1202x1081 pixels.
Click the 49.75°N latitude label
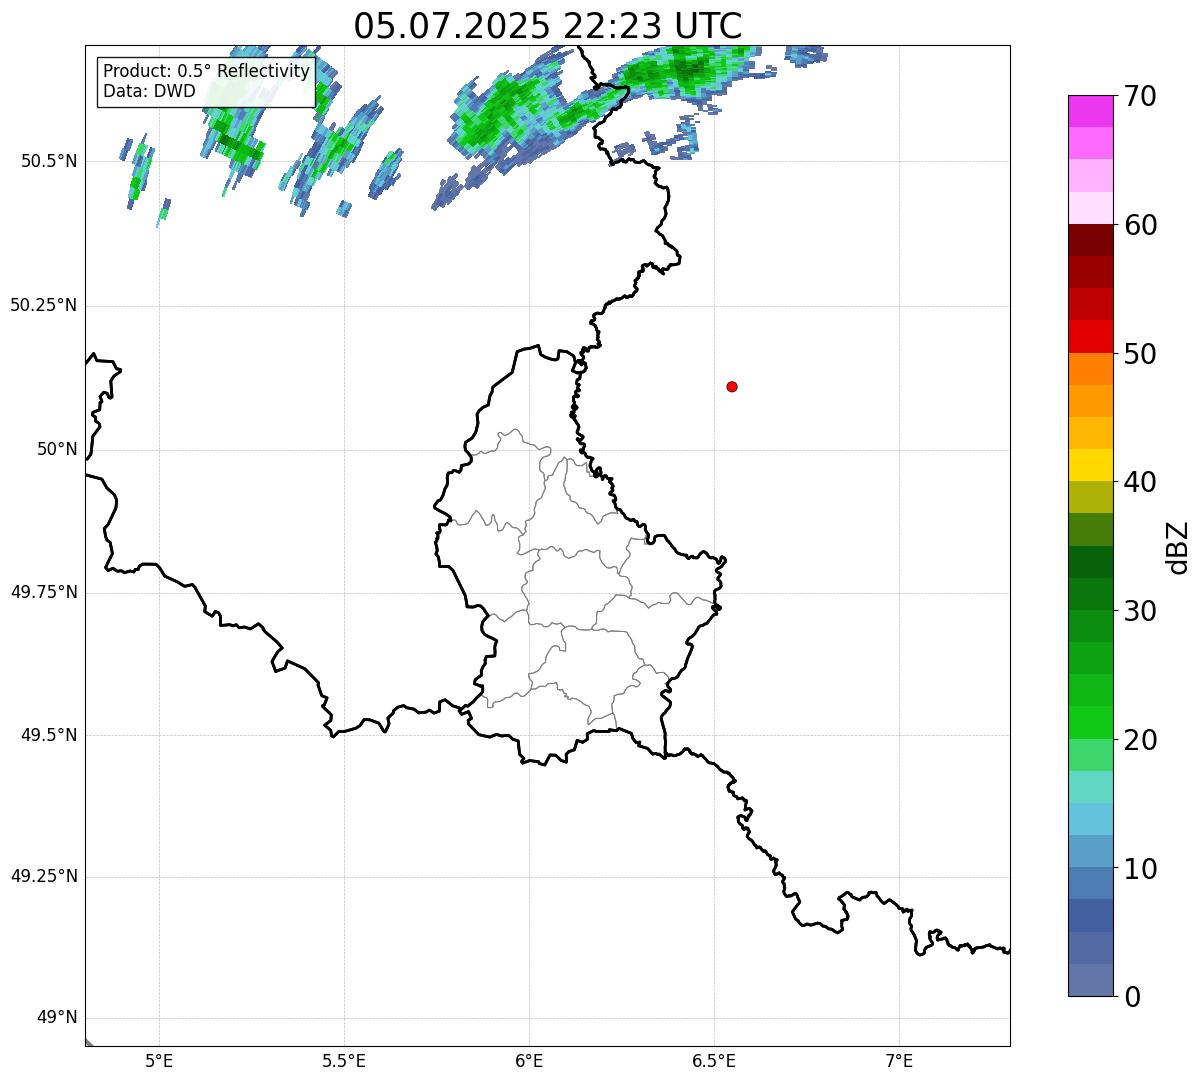[43, 592]
